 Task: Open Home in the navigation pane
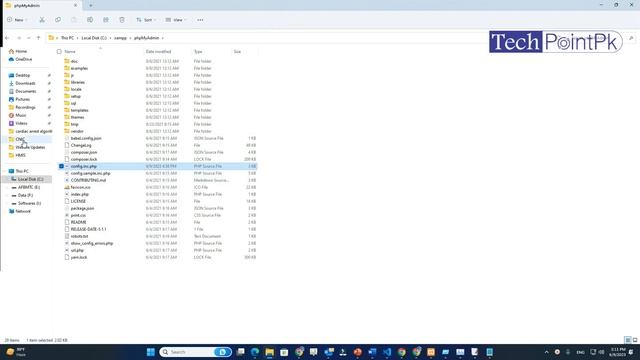(x=21, y=51)
